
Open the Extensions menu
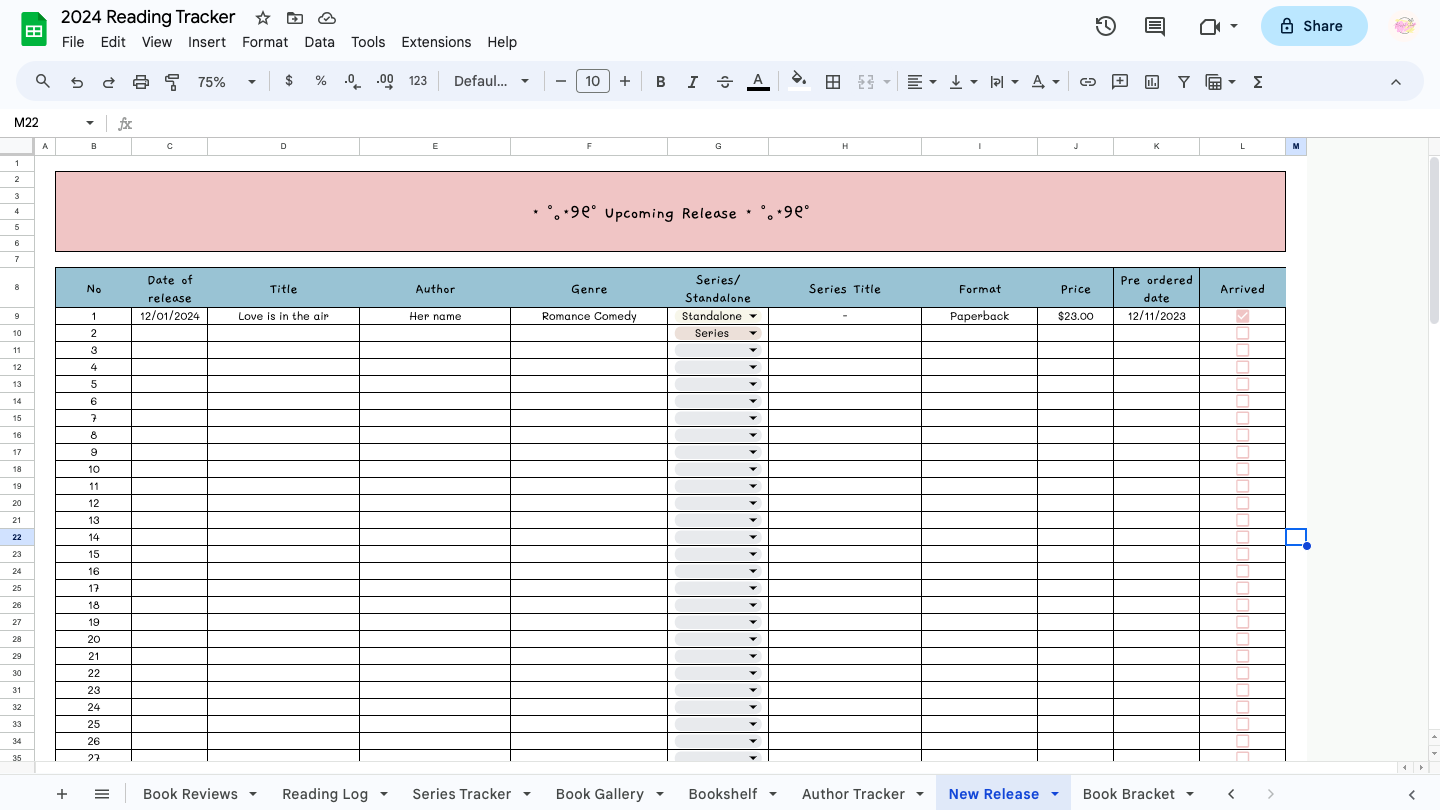(436, 42)
